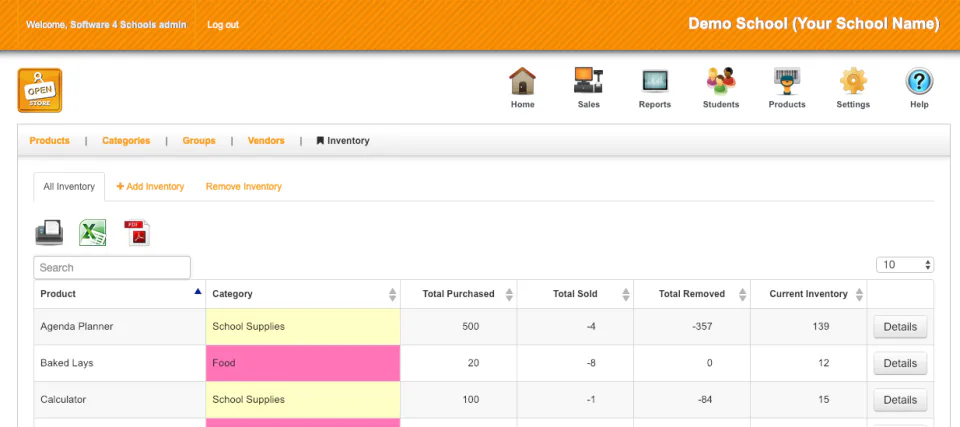This screenshot has width=960, height=427.
Task: Click the bookmark icon beside Inventory
Action: [x=320, y=140]
